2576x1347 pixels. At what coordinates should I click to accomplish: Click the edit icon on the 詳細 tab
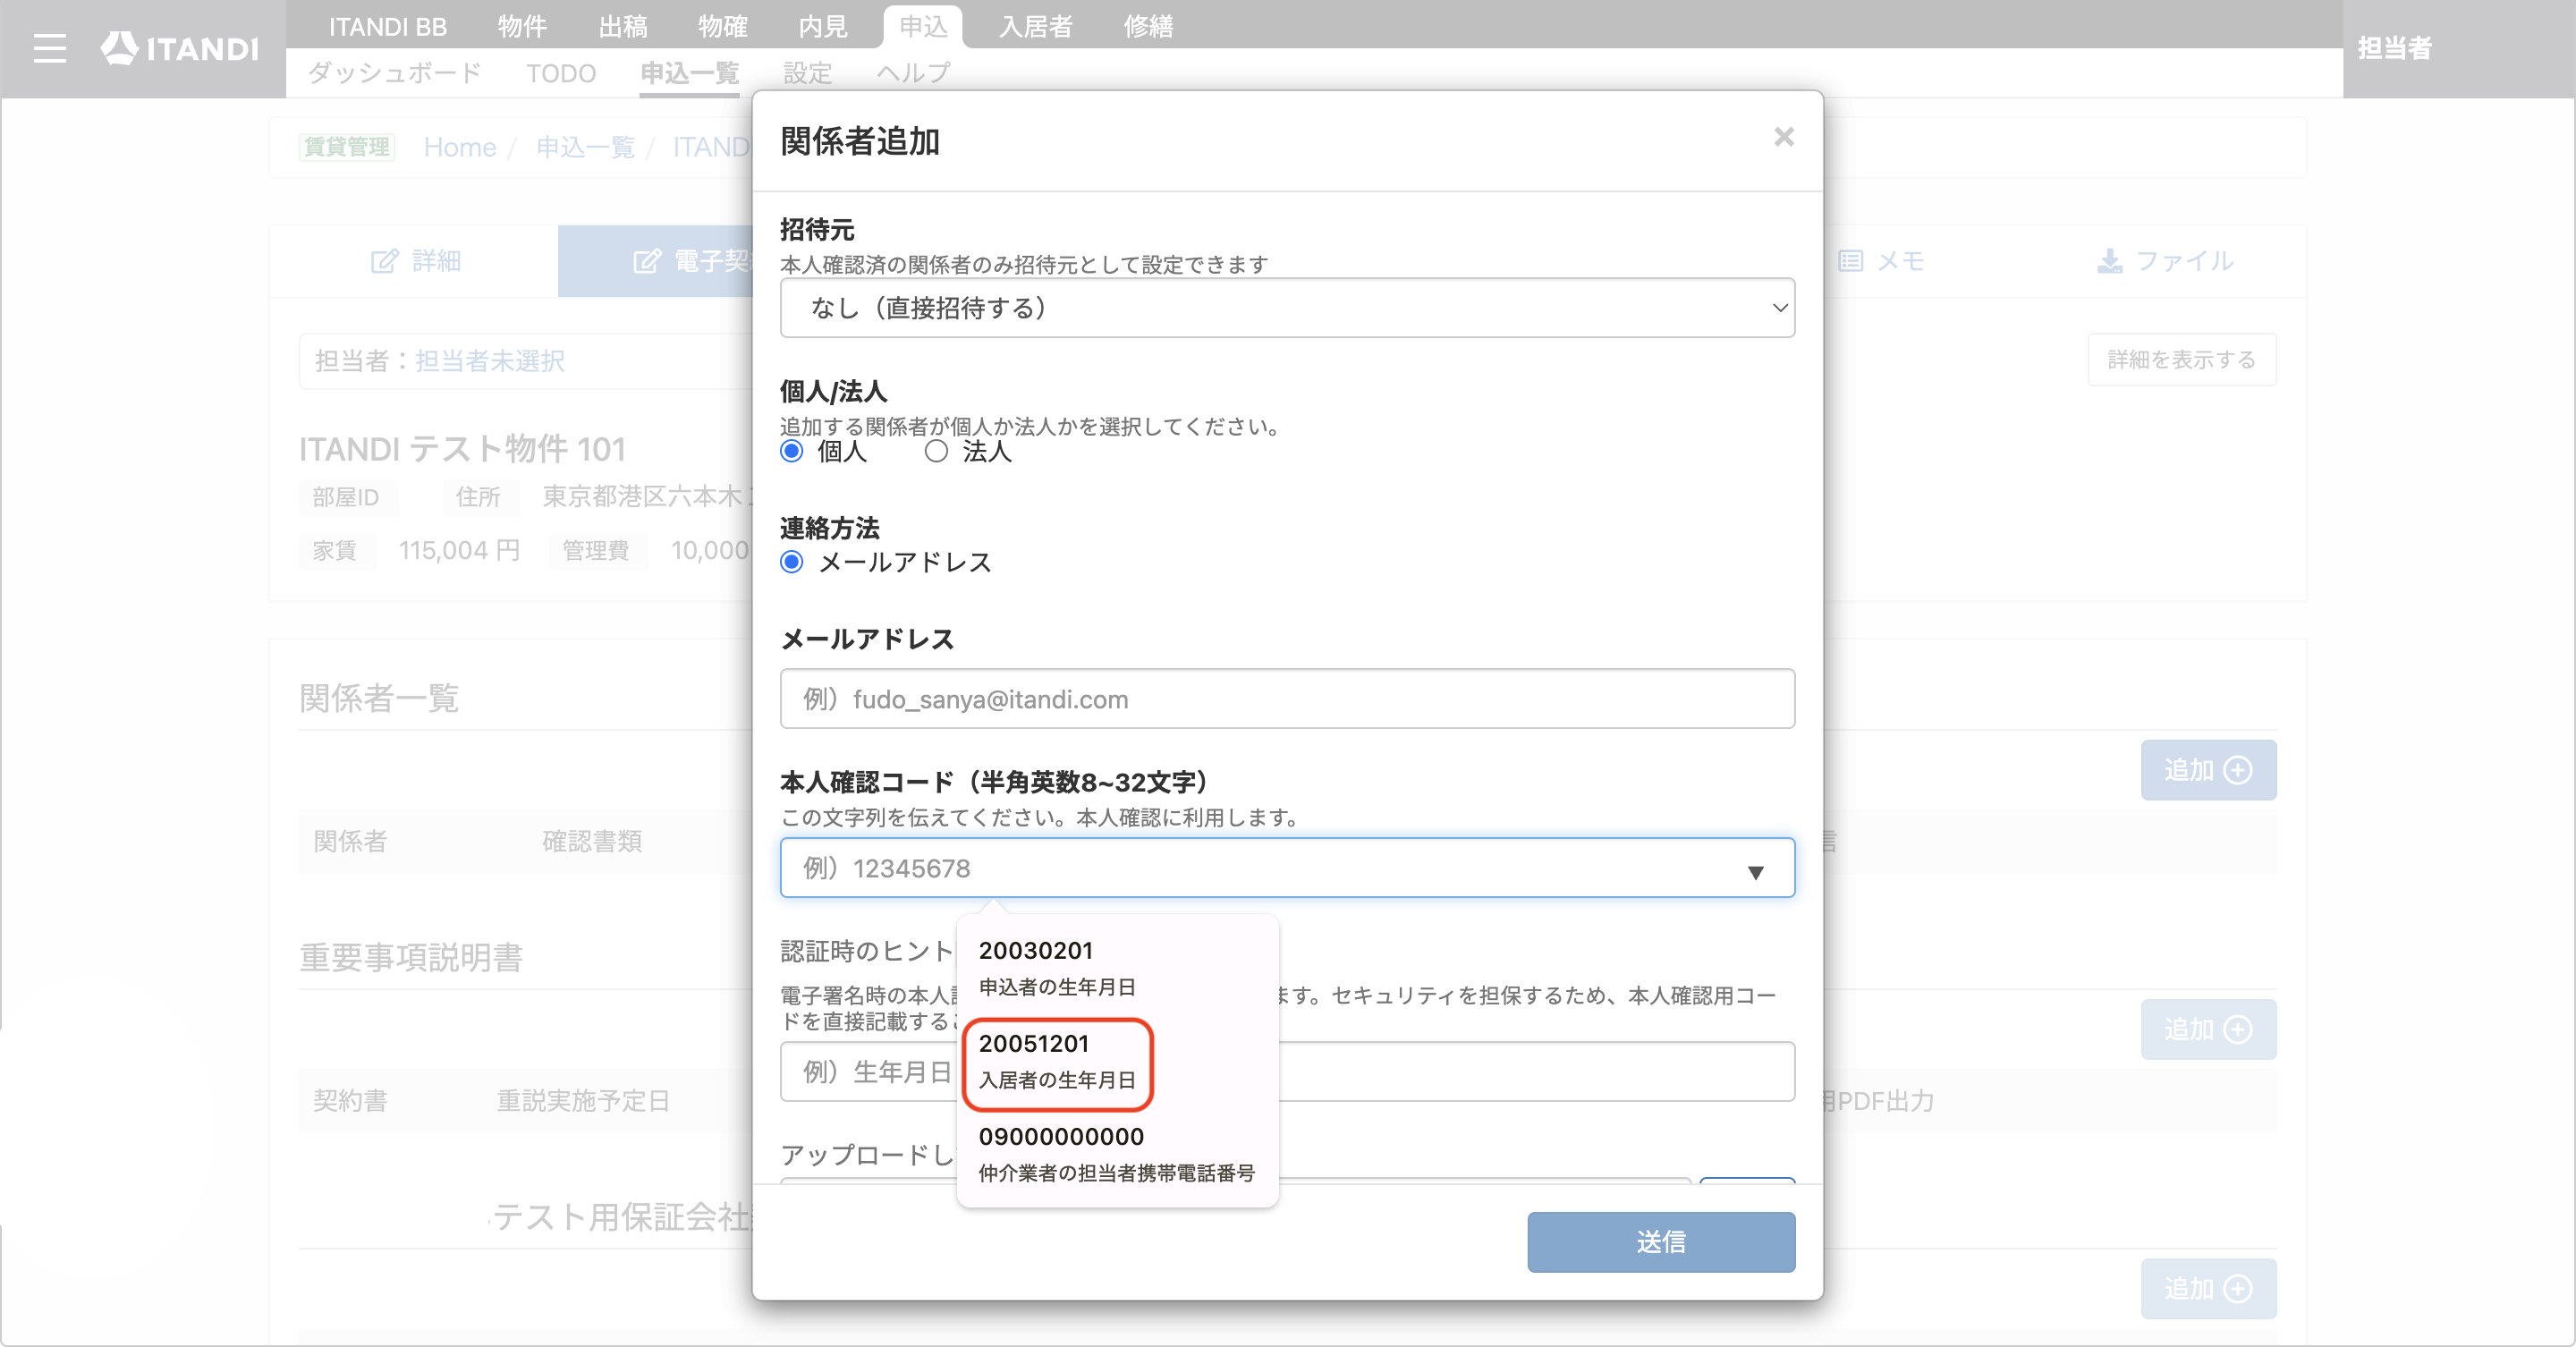point(384,261)
